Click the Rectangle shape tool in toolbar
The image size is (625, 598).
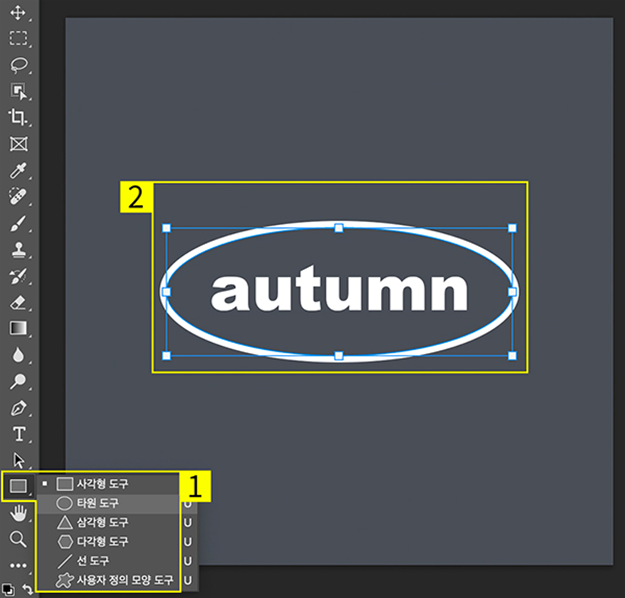(x=18, y=486)
